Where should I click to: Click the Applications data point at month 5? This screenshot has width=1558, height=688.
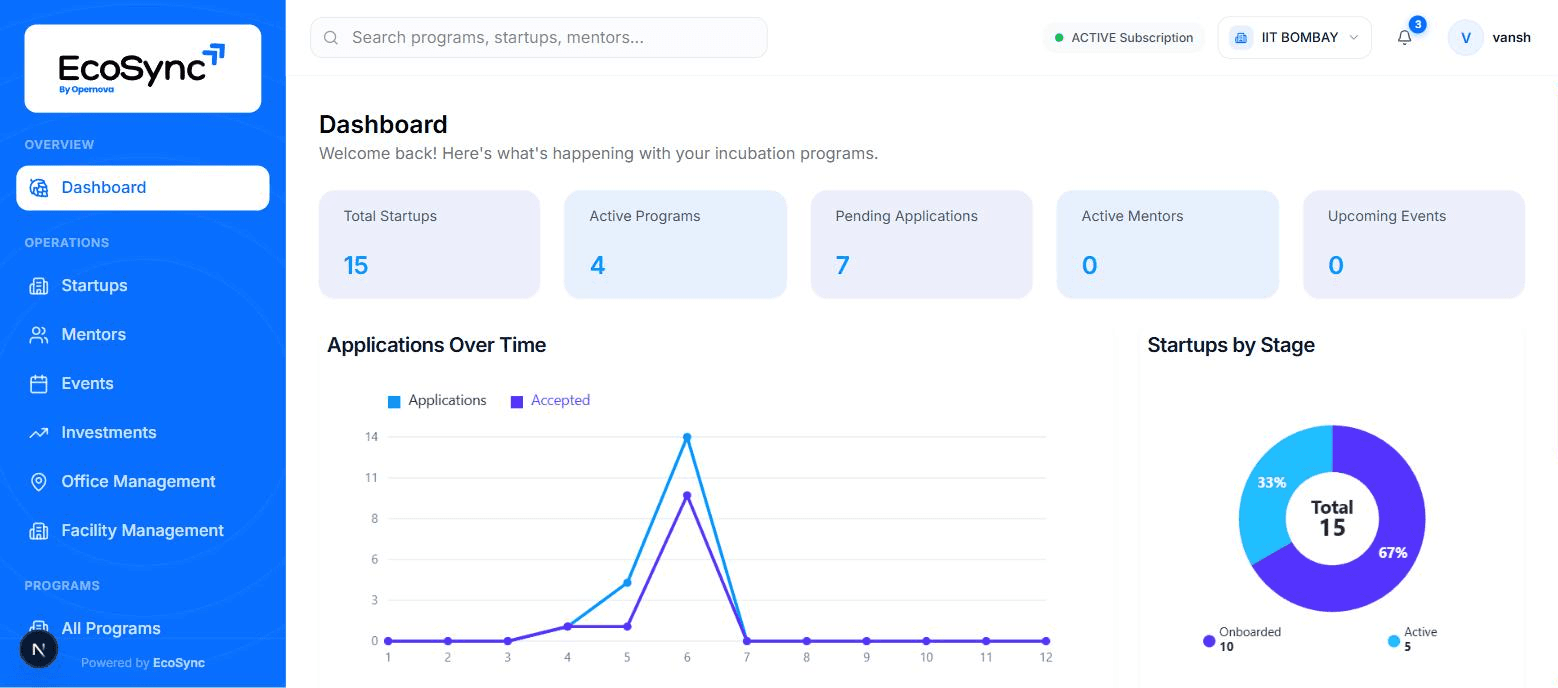coord(627,582)
